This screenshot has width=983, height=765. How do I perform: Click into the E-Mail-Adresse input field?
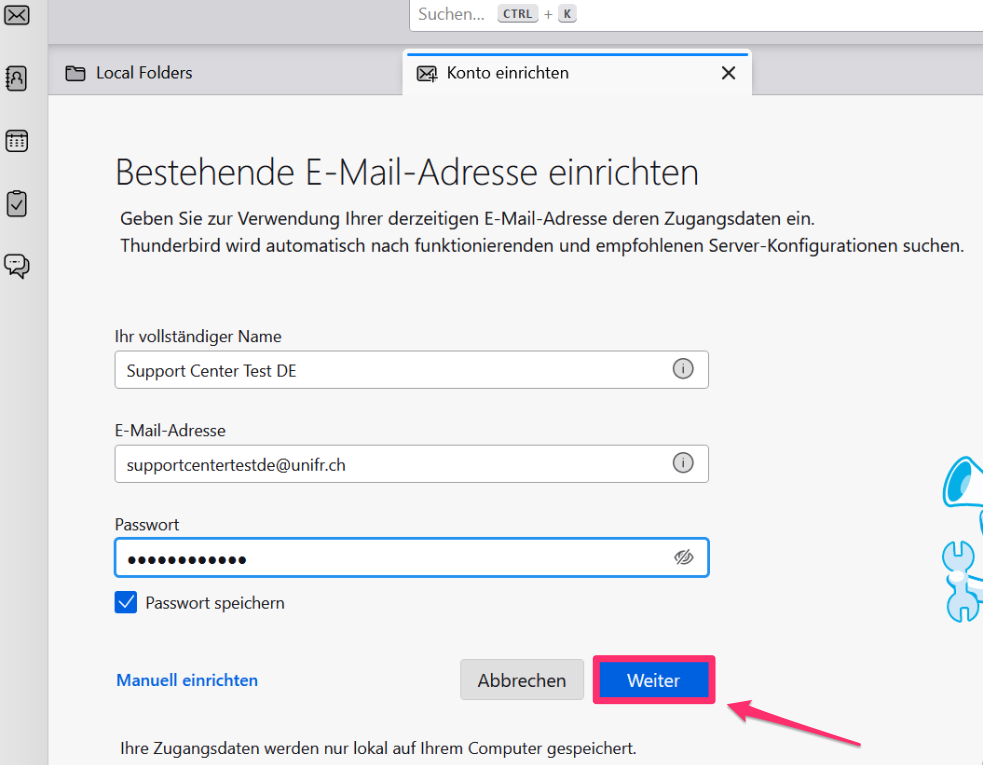[x=390, y=464]
